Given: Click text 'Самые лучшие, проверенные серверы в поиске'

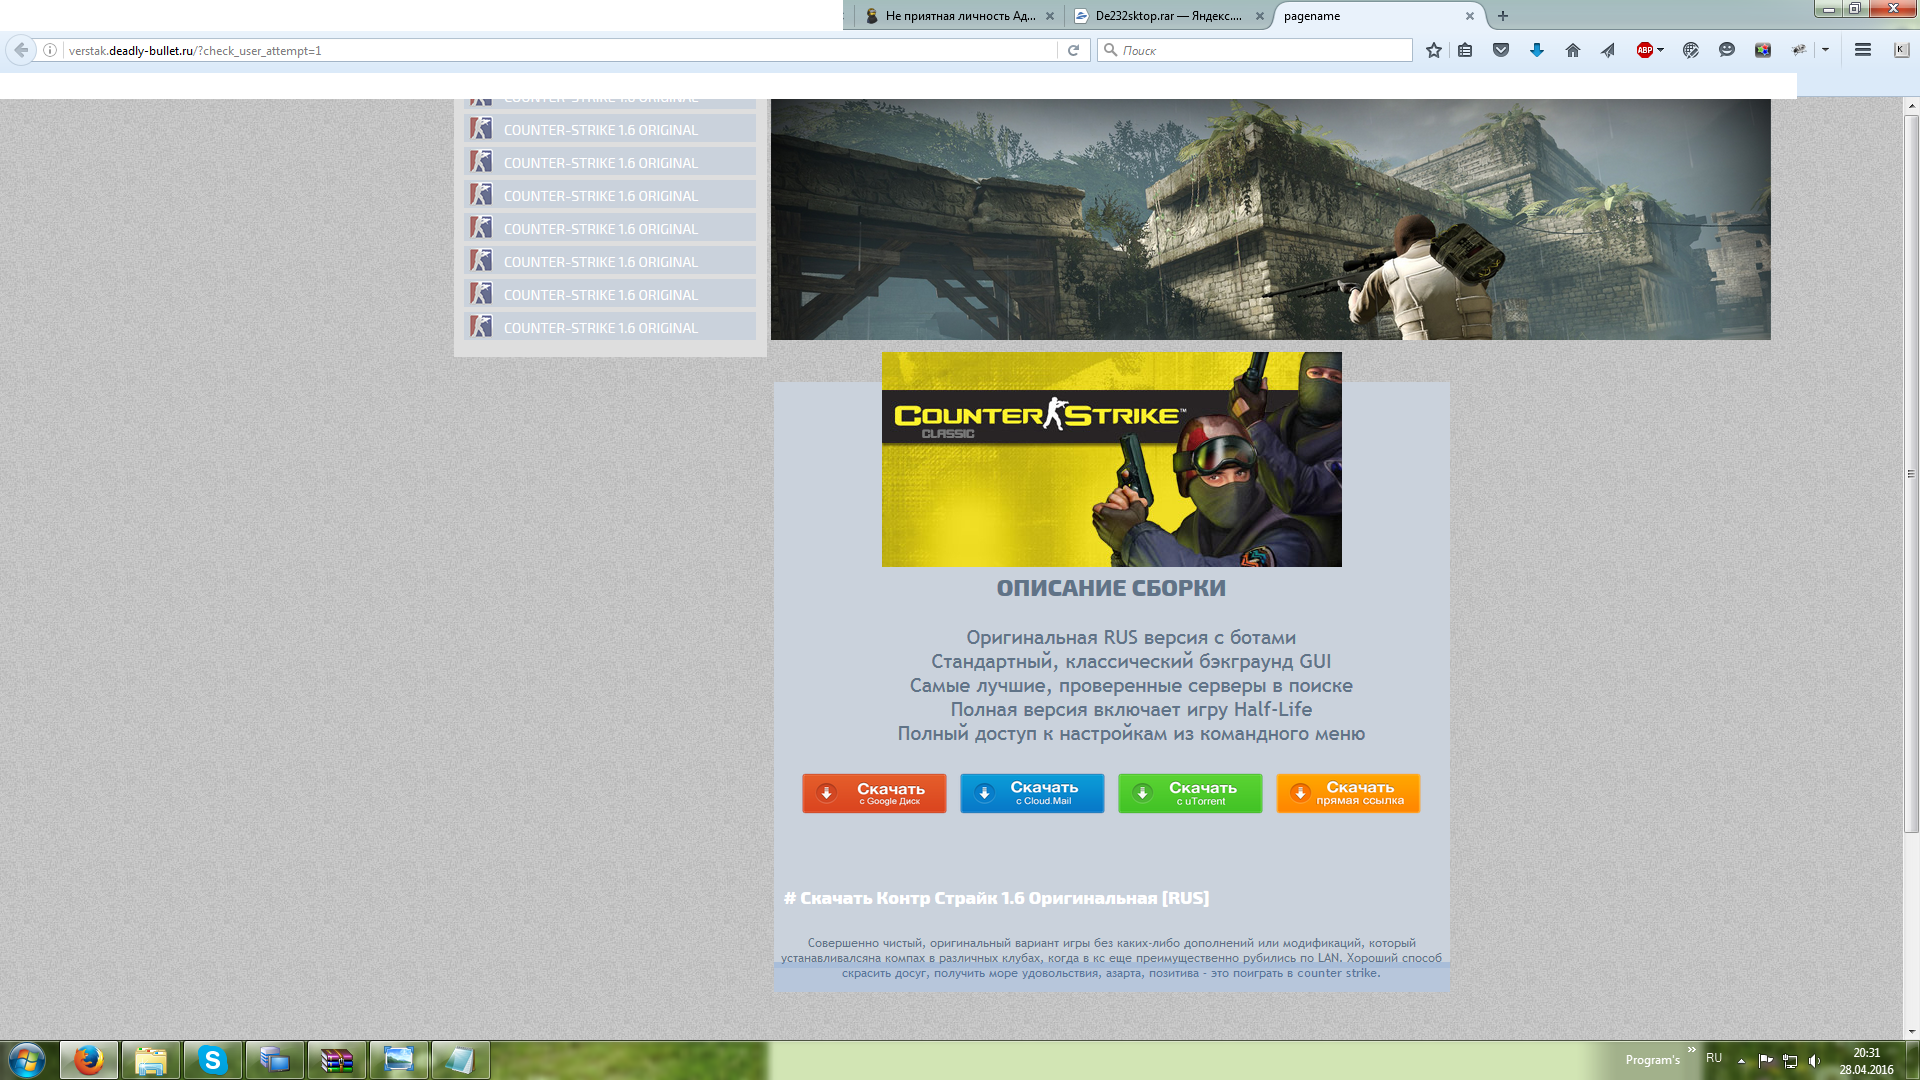Looking at the screenshot, I should pyautogui.click(x=1131, y=685).
